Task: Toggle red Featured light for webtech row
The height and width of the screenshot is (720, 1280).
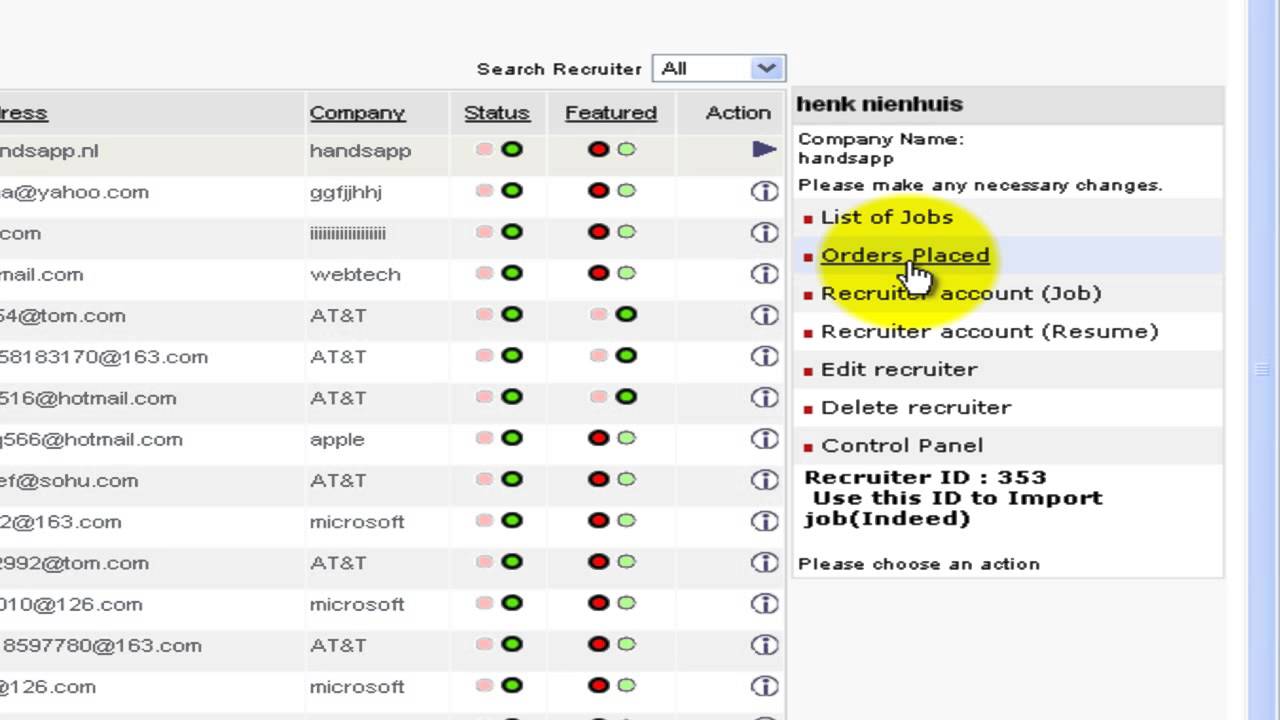Action: 599,273
